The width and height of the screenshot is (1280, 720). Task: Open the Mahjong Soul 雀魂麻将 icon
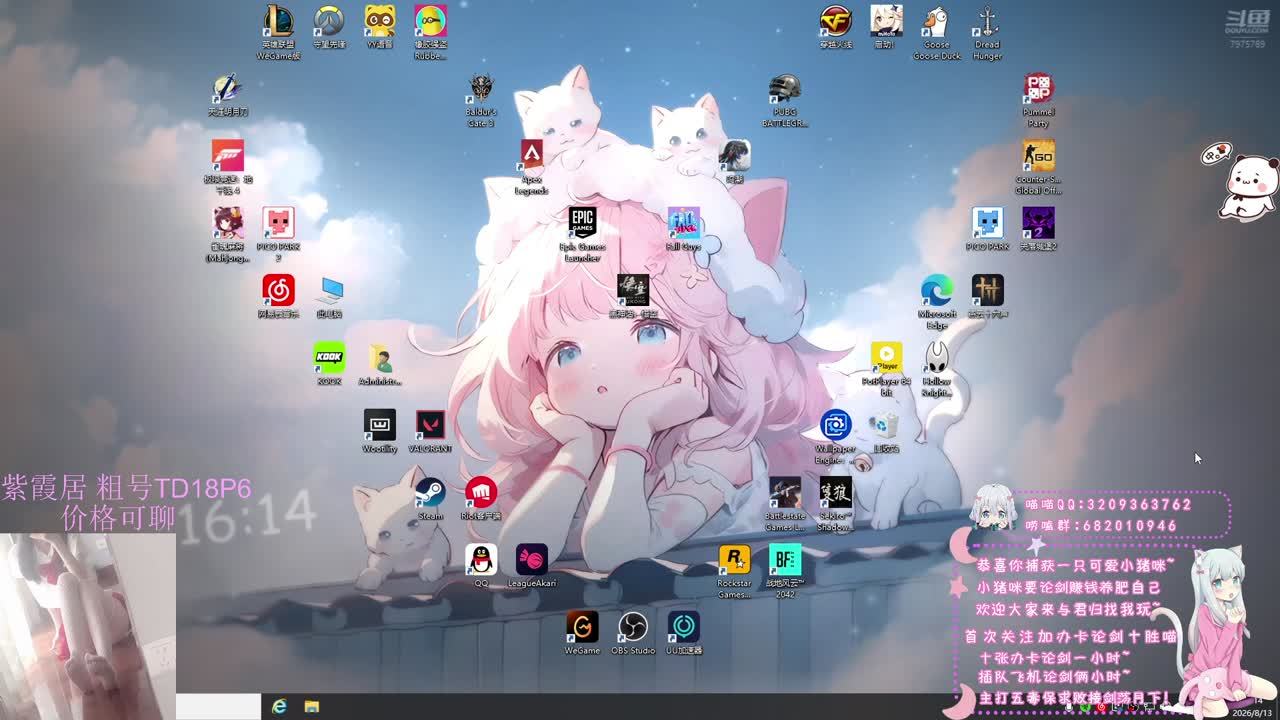point(227,222)
